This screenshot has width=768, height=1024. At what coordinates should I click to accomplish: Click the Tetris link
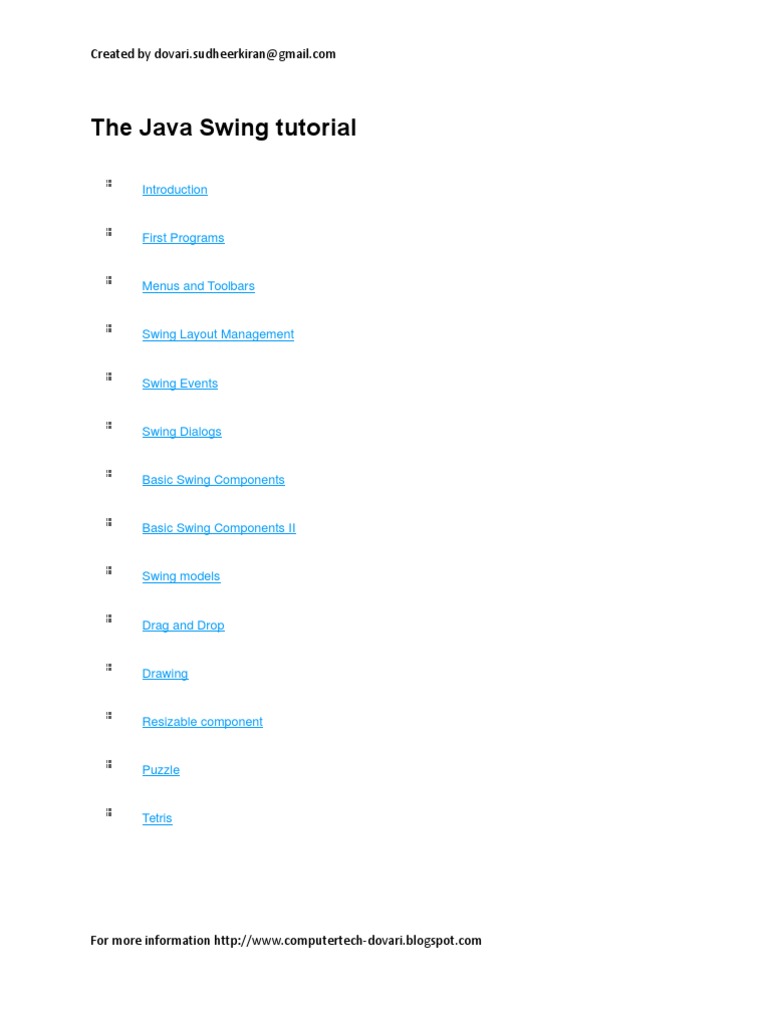coord(157,818)
